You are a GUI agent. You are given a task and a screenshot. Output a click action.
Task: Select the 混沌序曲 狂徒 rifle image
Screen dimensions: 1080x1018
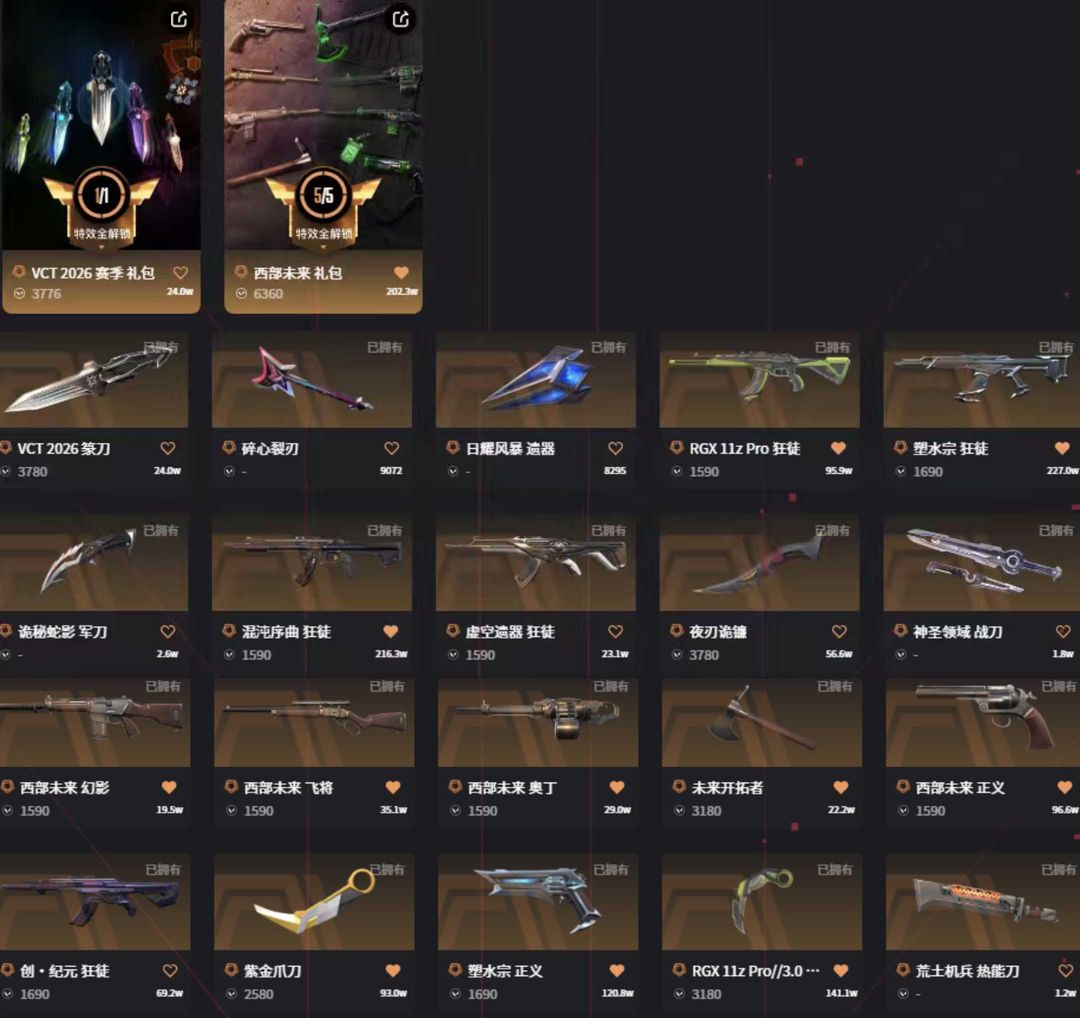tap(312, 563)
